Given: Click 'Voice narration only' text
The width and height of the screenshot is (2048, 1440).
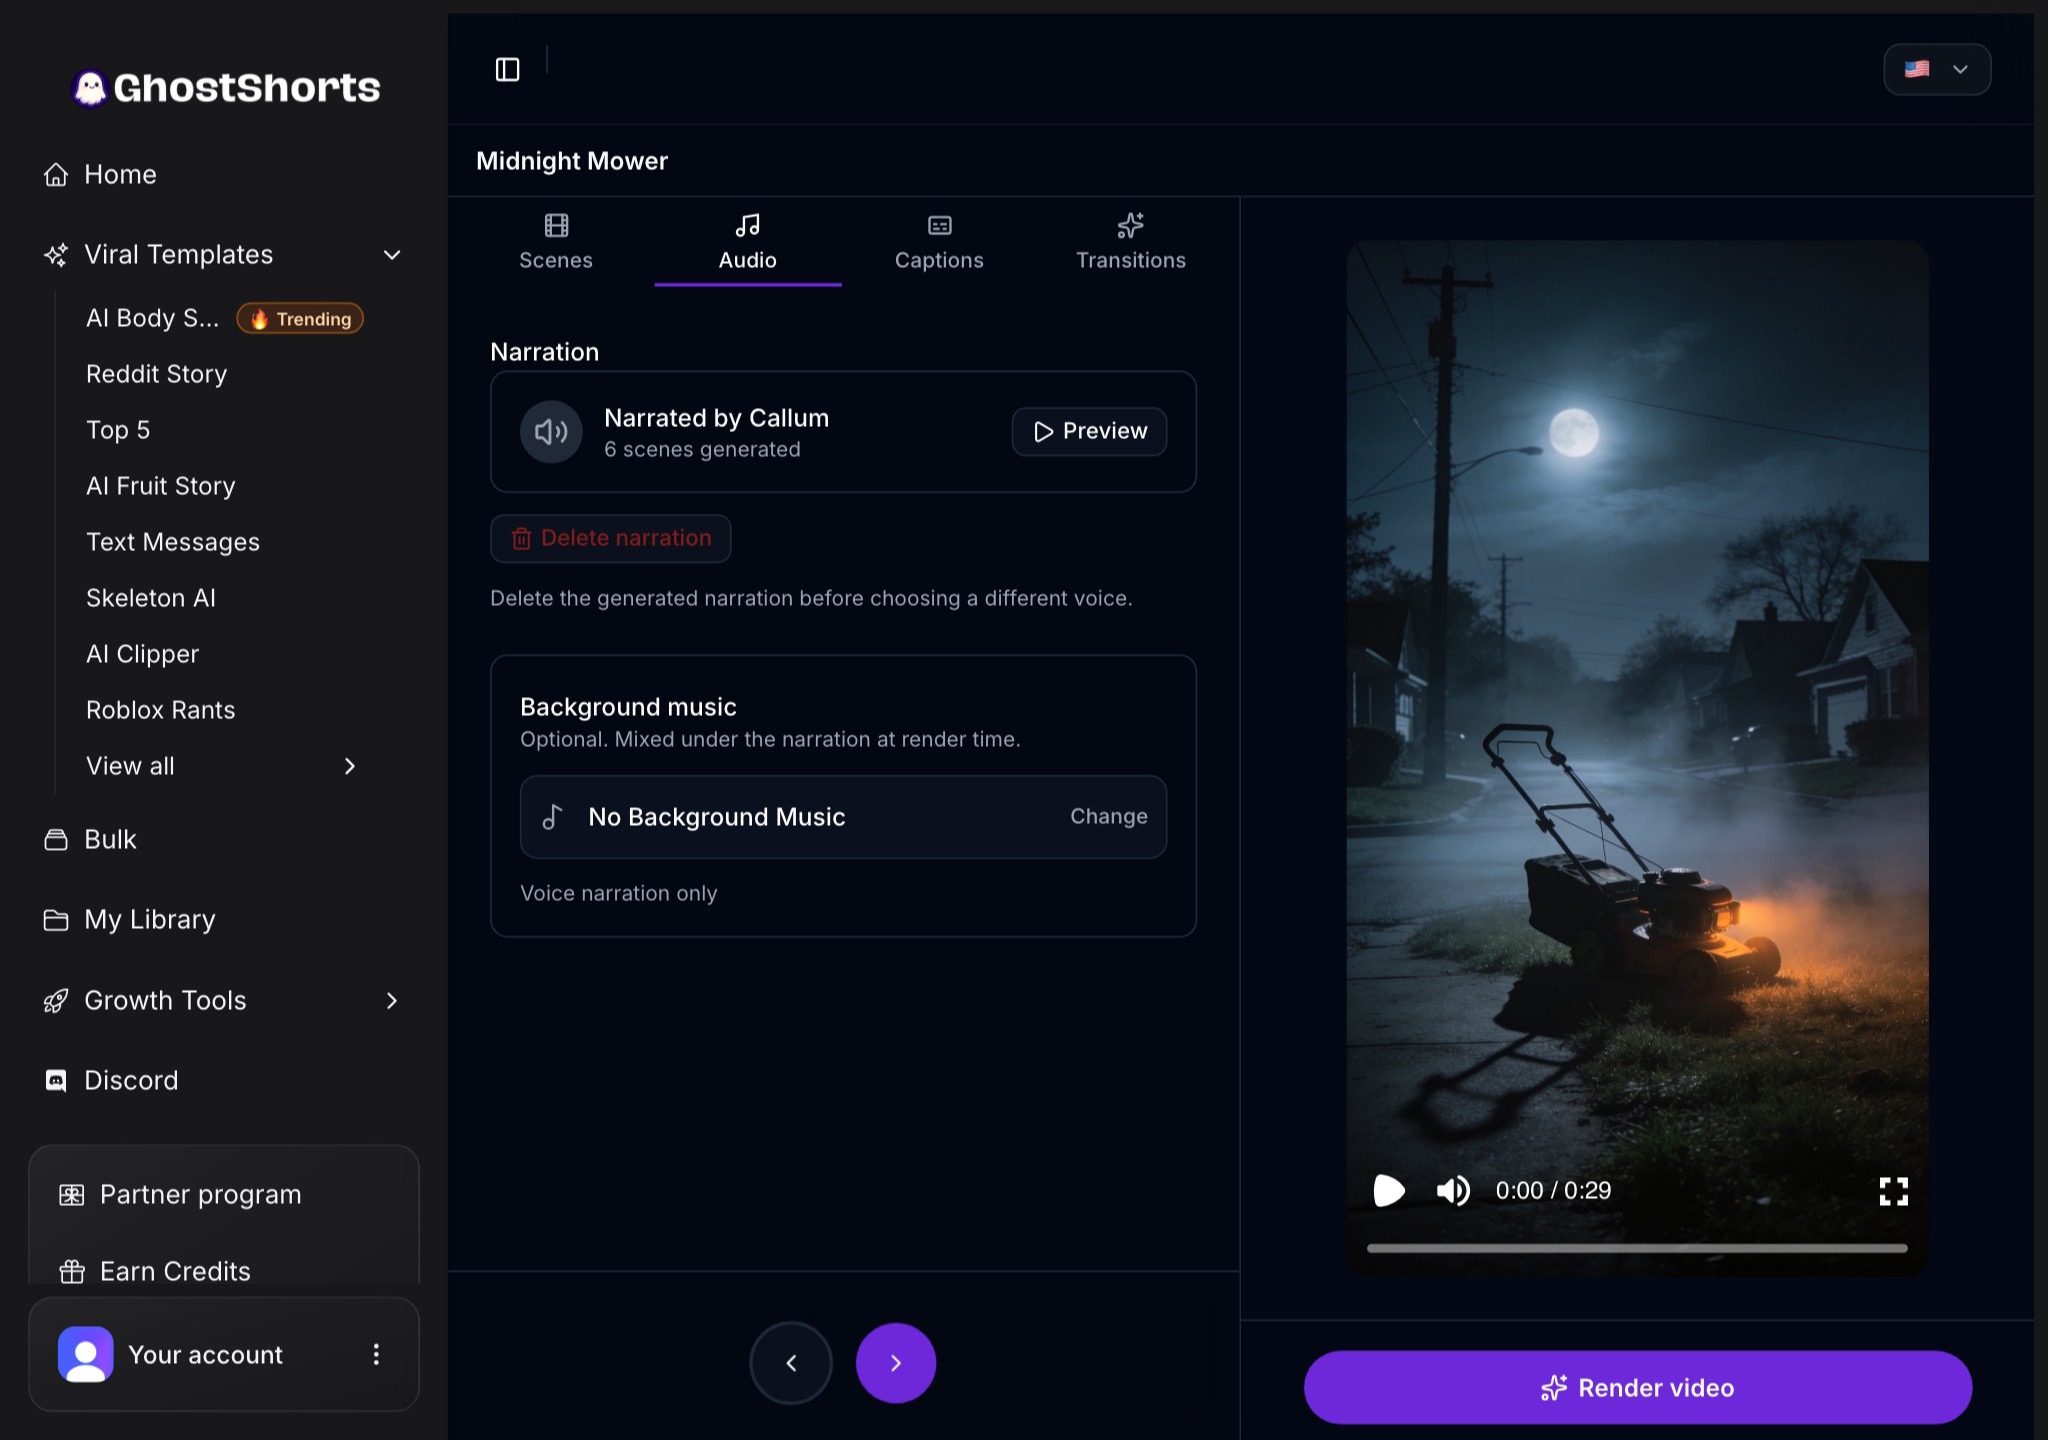Looking at the screenshot, I should 618,893.
